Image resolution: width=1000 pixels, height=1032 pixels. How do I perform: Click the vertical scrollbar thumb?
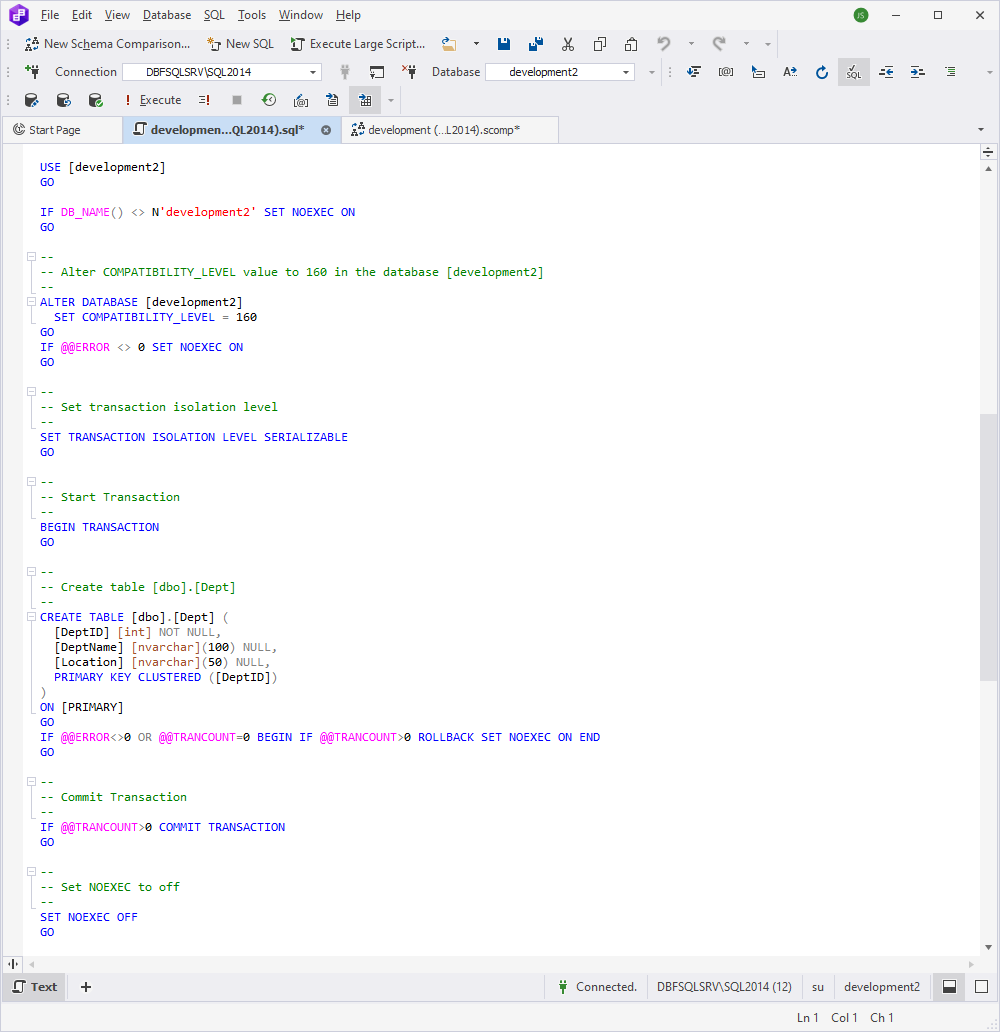pyautogui.click(x=988, y=548)
